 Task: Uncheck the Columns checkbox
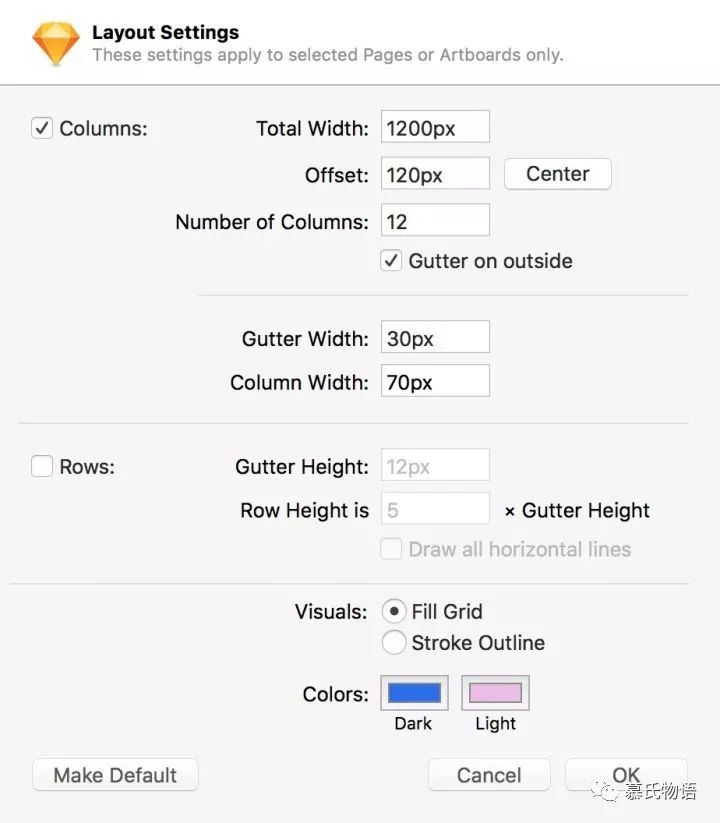42,128
